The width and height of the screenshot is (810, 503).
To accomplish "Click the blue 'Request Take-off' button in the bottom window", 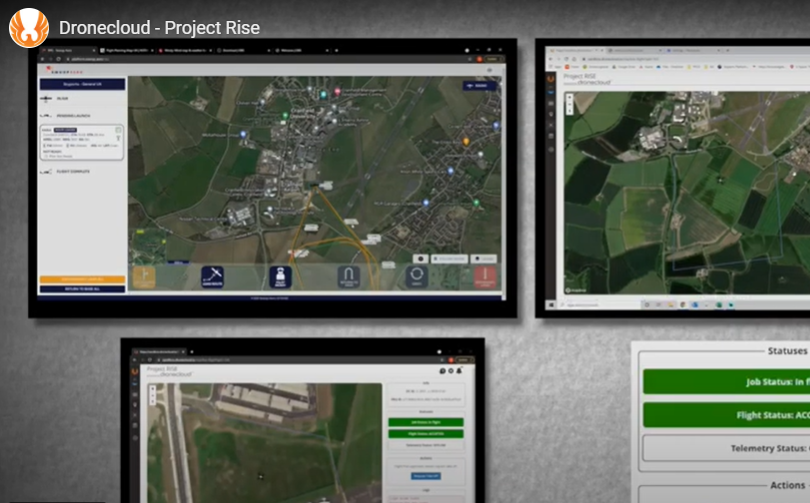I will 426,476.
